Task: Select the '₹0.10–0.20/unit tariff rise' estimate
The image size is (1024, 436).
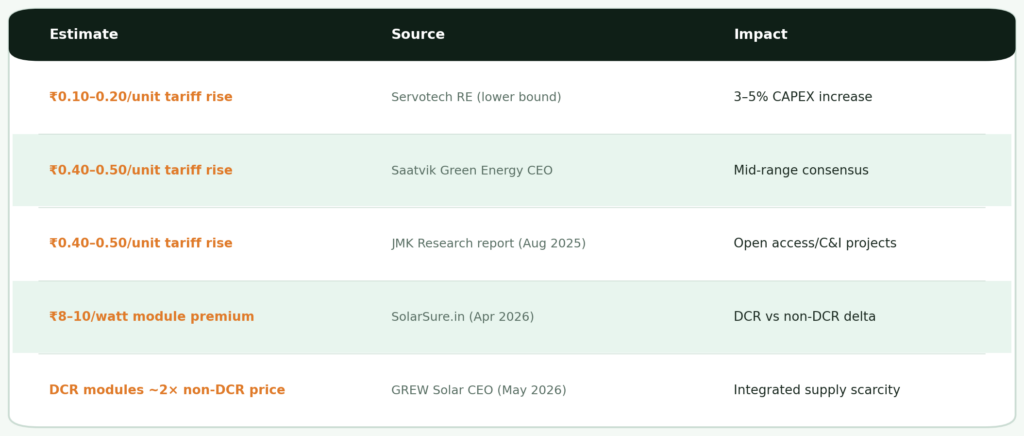Action: click(140, 97)
